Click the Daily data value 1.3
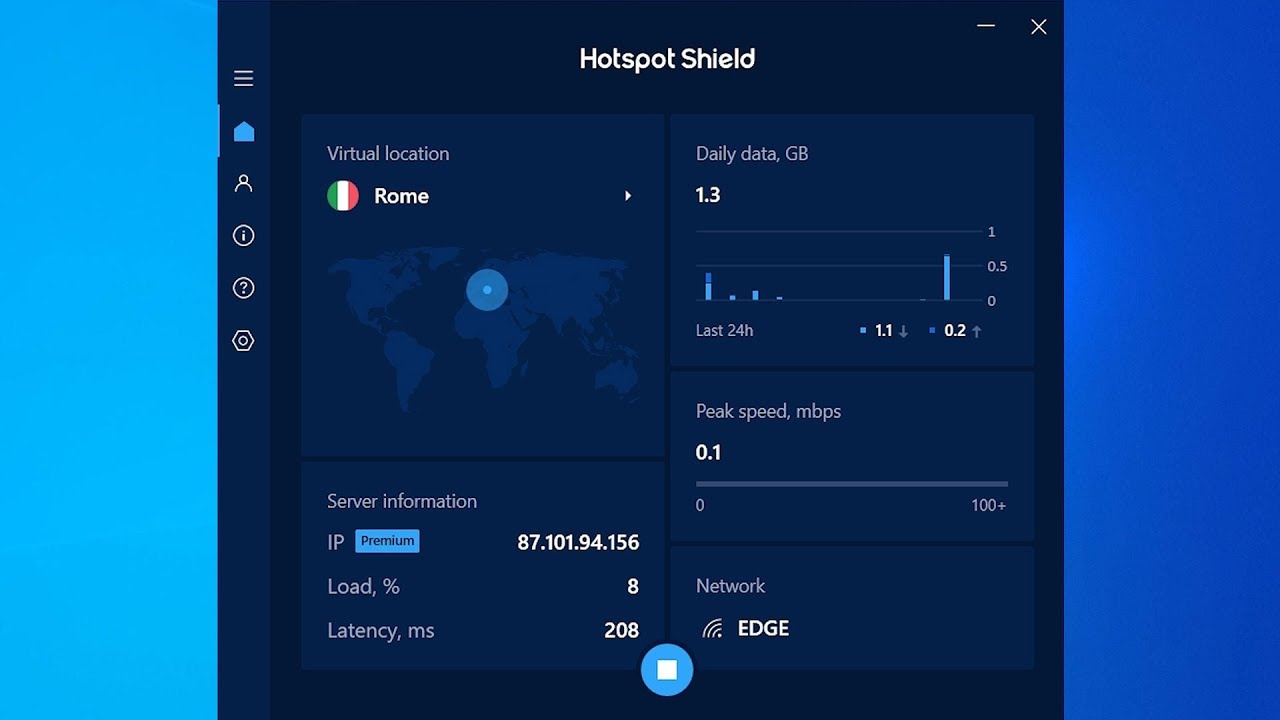Image resolution: width=1280 pixels, height=720 pixels. [x=708, y=195]
